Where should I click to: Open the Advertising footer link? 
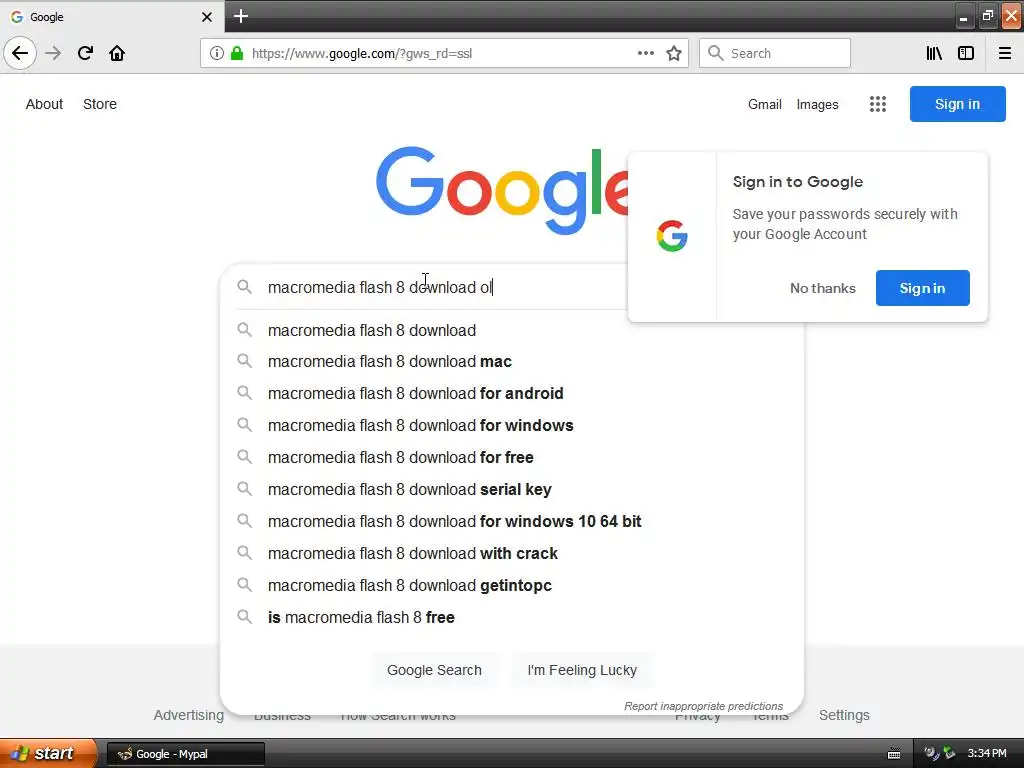point(189,715)
